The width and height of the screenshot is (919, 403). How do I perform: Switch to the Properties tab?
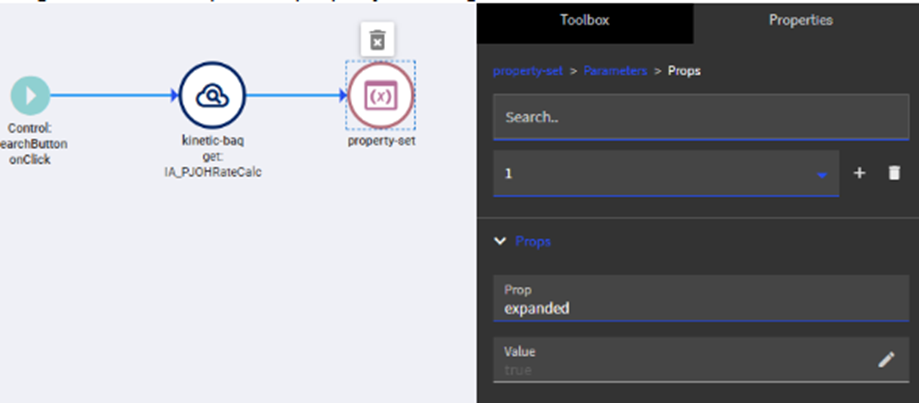pos(800,20)
